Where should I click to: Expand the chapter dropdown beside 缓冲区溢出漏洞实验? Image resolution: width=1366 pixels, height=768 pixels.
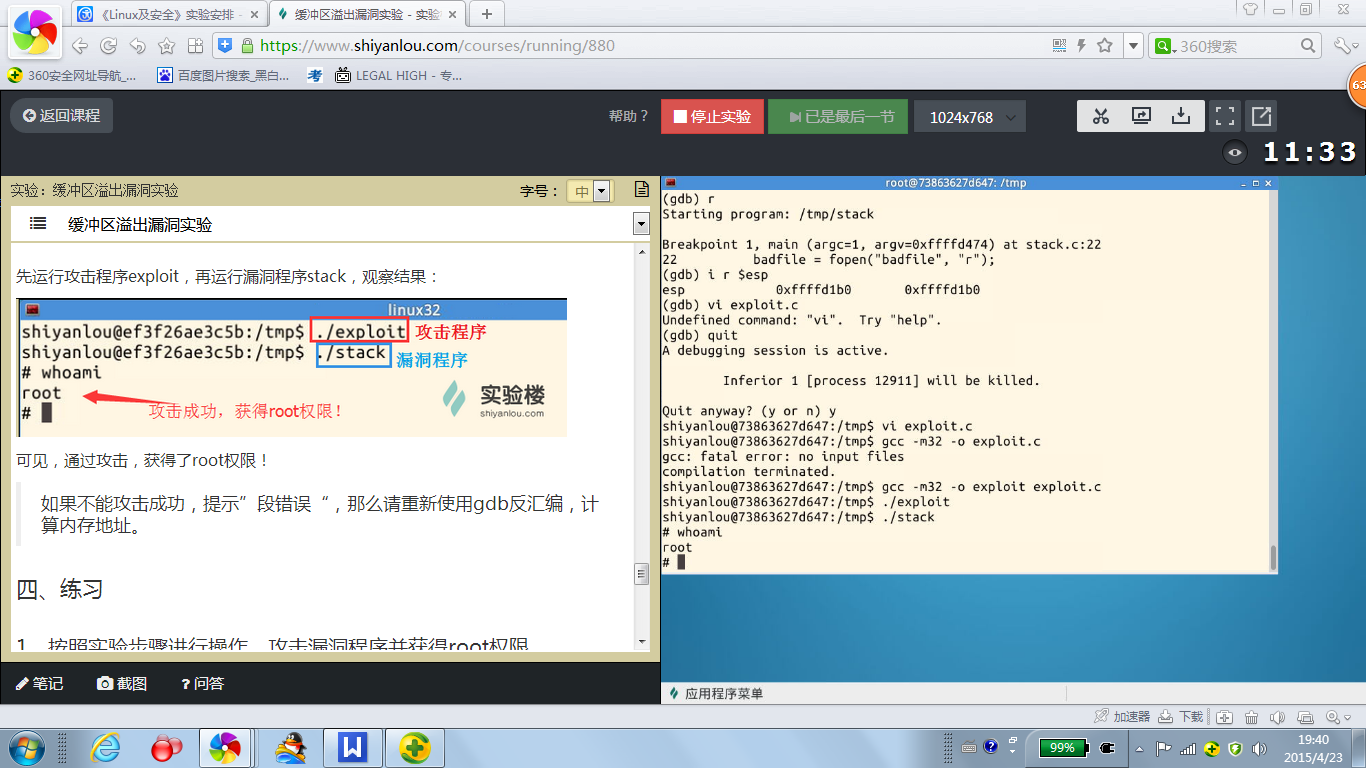pos(641,225)
